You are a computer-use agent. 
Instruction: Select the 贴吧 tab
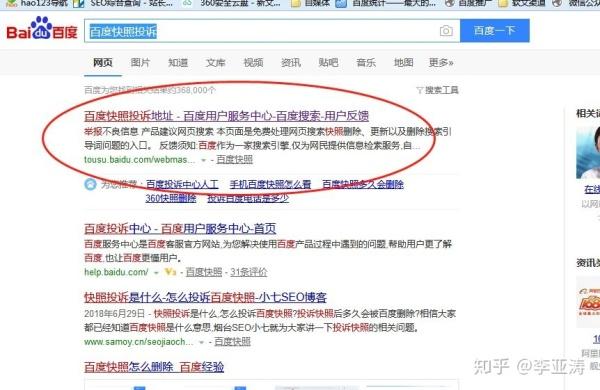point(328,62)
